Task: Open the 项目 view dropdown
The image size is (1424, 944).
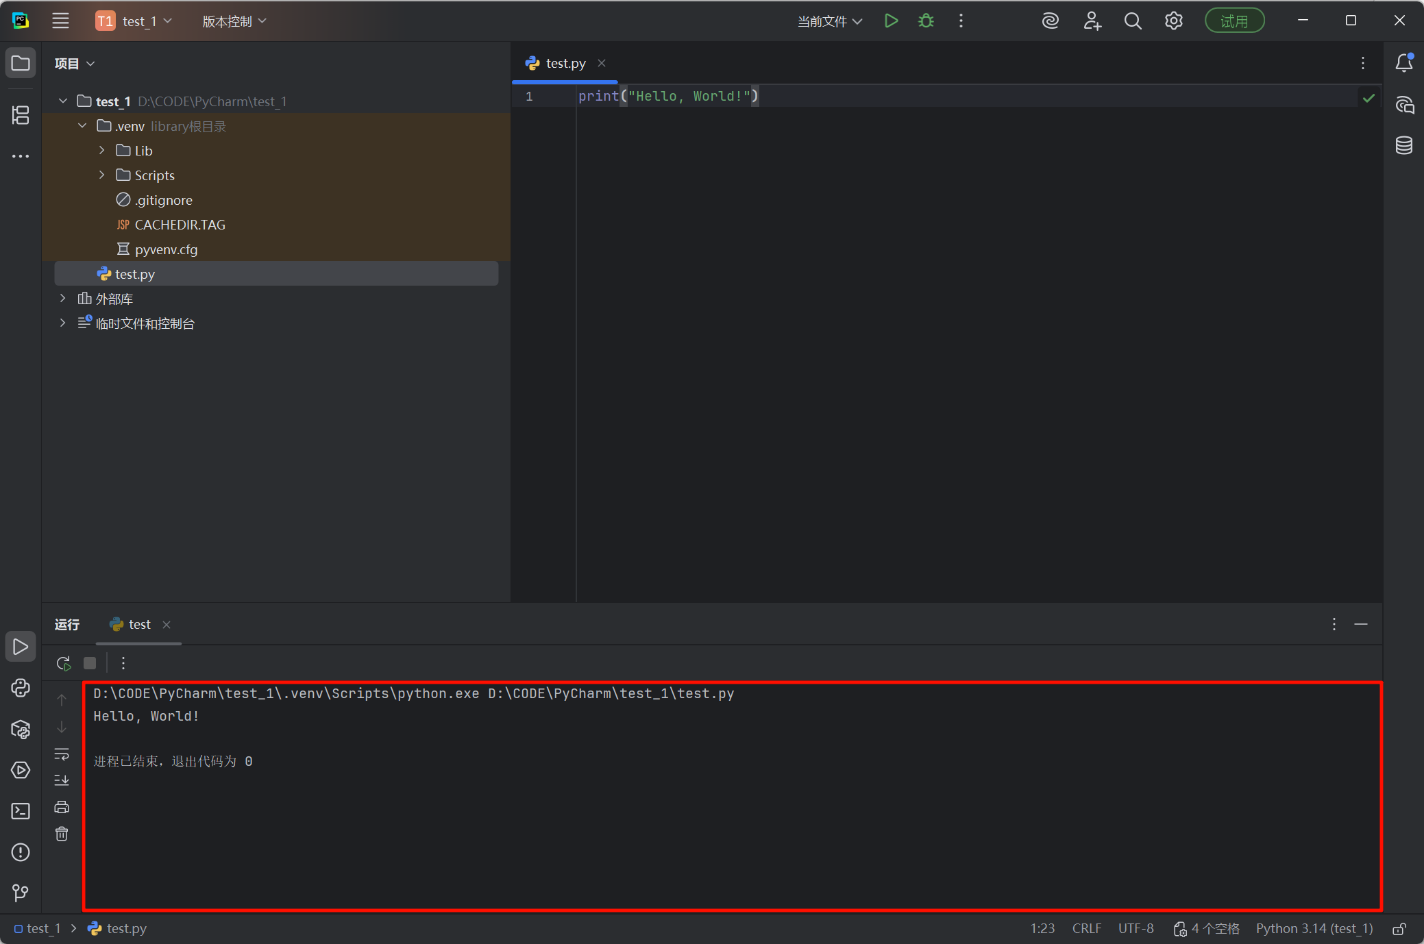Action: 74,63
